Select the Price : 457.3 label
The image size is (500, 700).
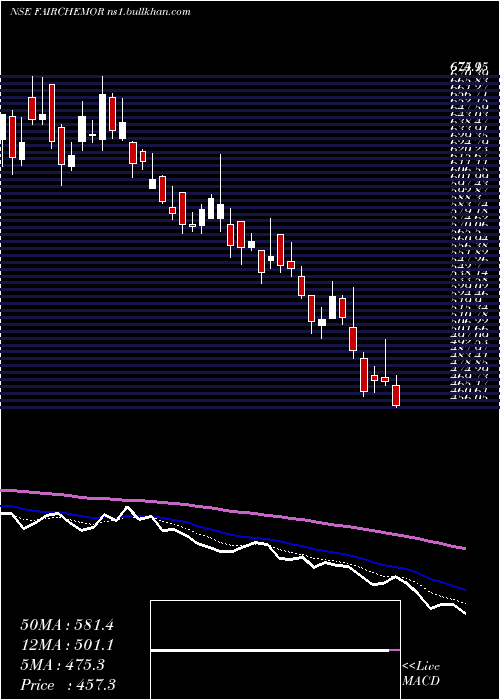coord(68,685)
